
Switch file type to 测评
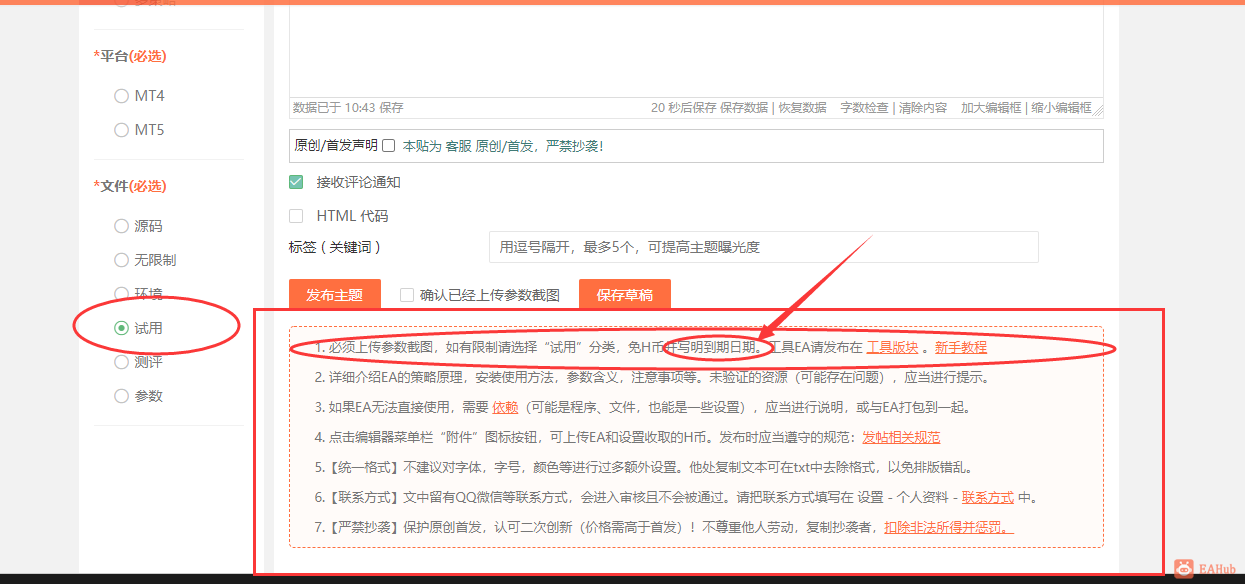pos(121,361)
